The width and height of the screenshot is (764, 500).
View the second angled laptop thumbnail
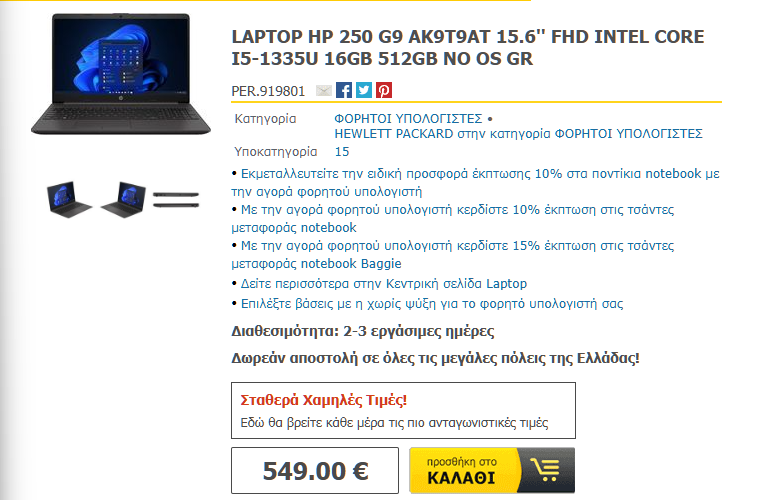123,199
